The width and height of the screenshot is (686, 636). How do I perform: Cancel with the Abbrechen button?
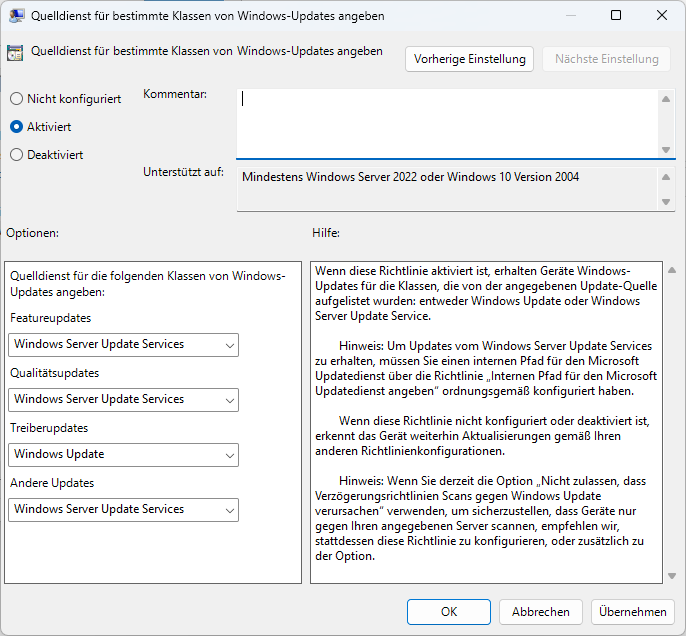(541, 612)
